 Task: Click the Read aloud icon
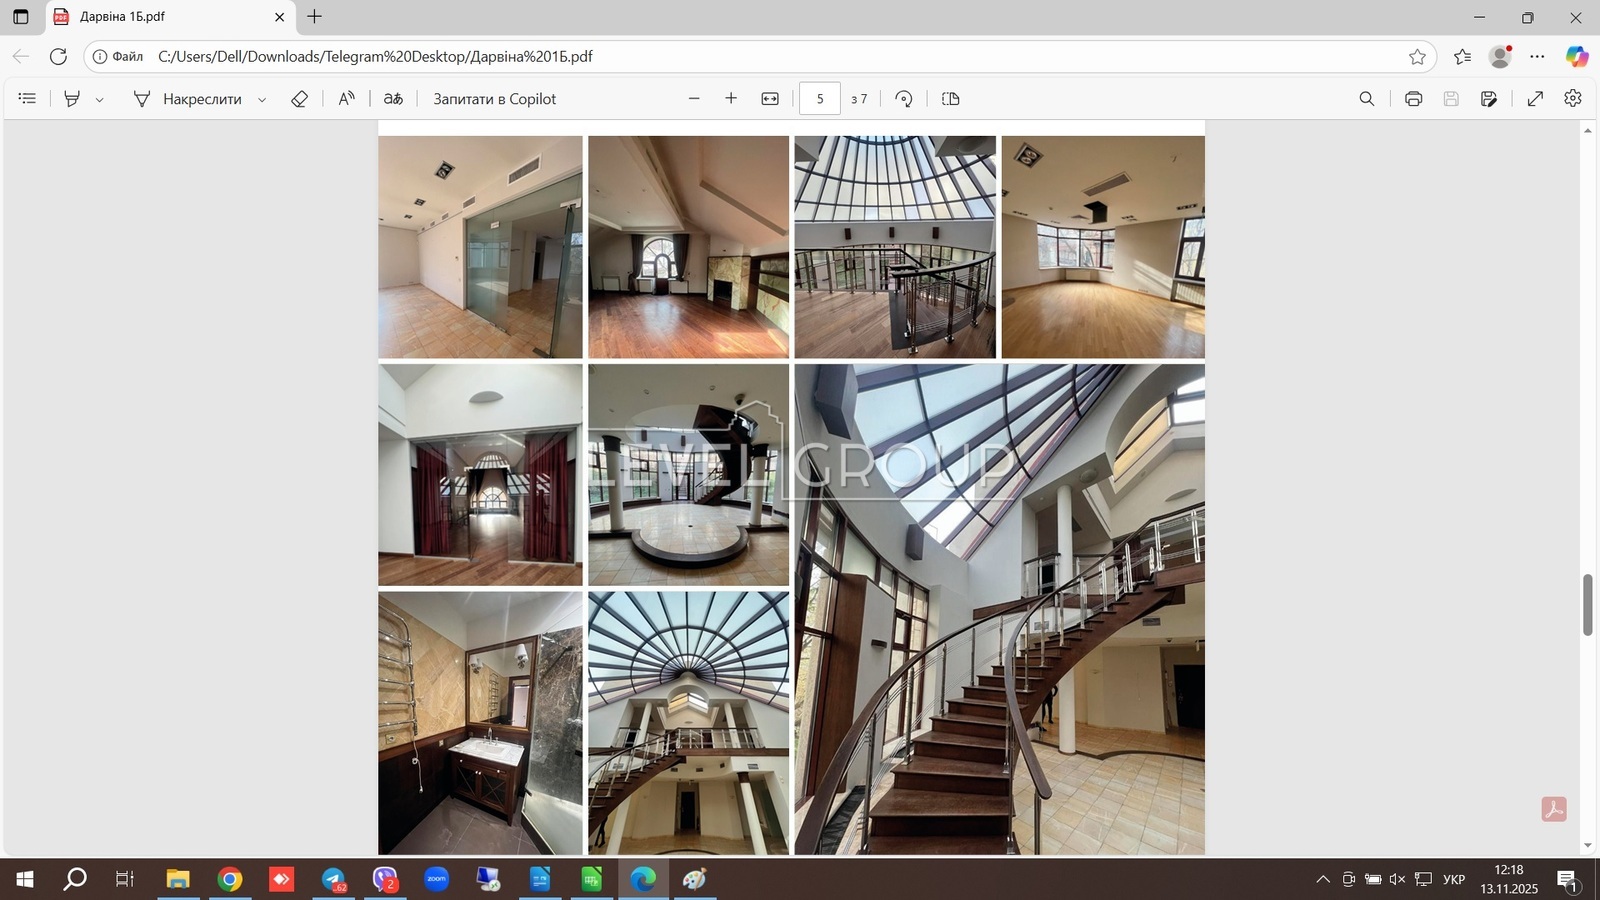pyautogui.click(x=346, y=98)
